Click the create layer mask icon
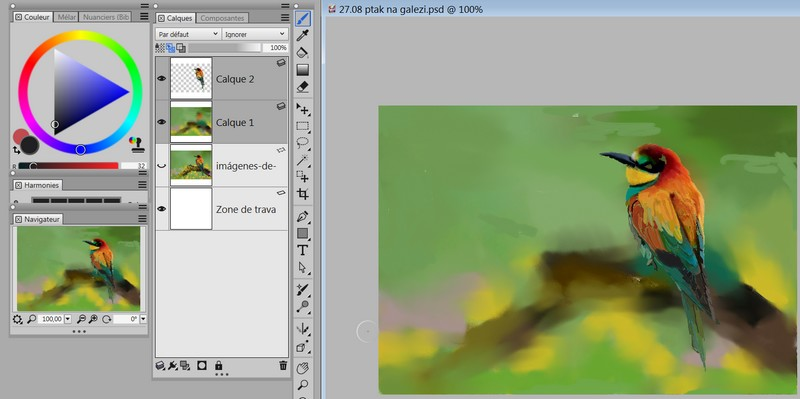Viewport: 800px width, 399px height. (x=202, y=365)
